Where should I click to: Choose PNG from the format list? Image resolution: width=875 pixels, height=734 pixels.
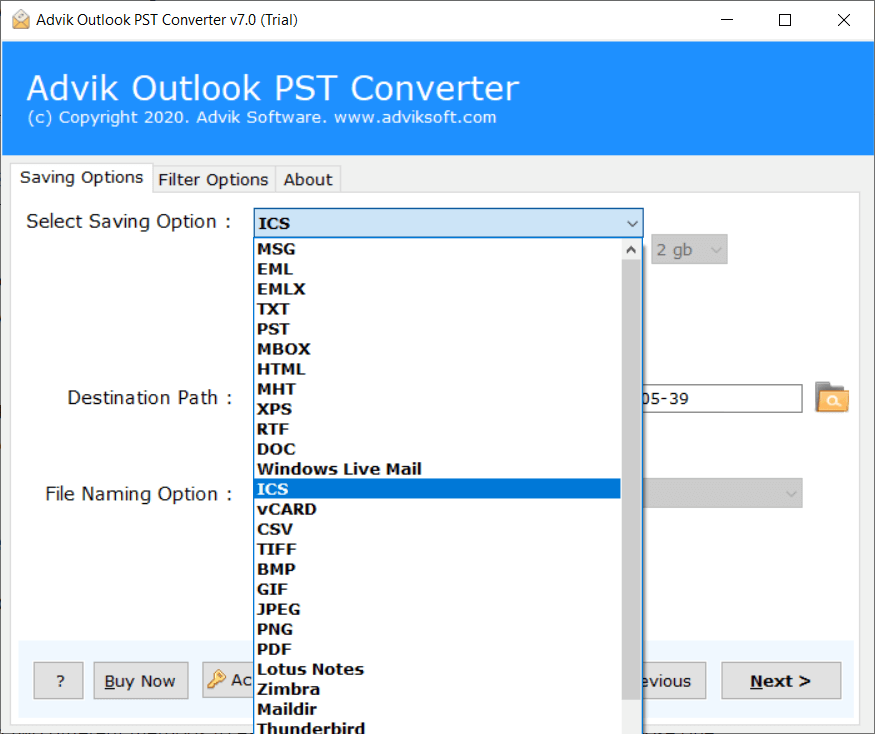438,630
